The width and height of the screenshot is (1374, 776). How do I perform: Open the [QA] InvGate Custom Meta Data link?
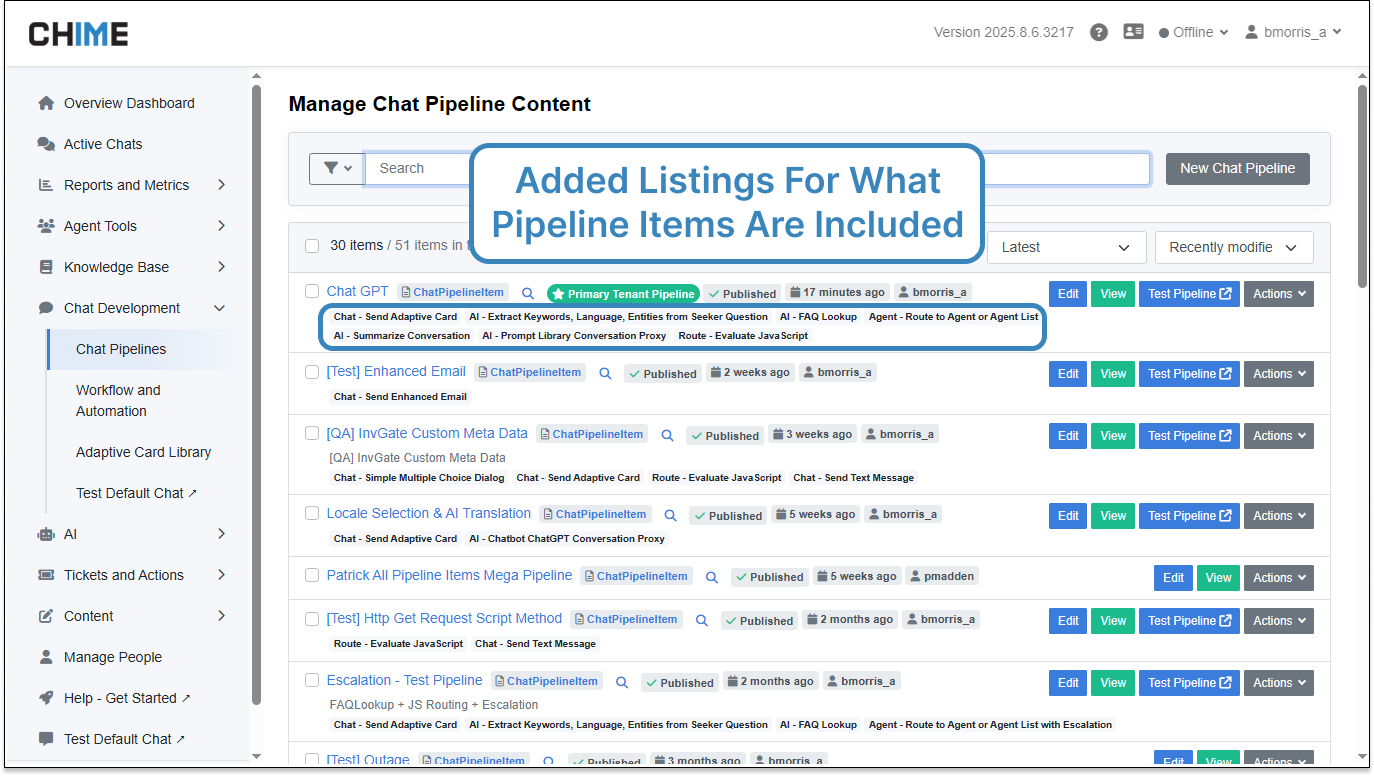(427, 433)
